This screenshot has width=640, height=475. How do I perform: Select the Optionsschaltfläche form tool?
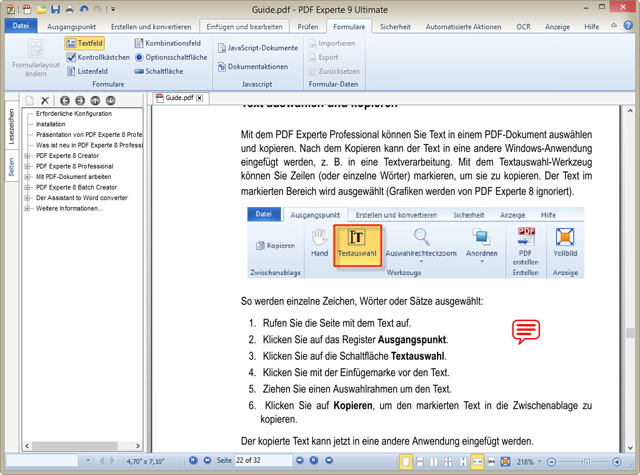coord(171,57)
